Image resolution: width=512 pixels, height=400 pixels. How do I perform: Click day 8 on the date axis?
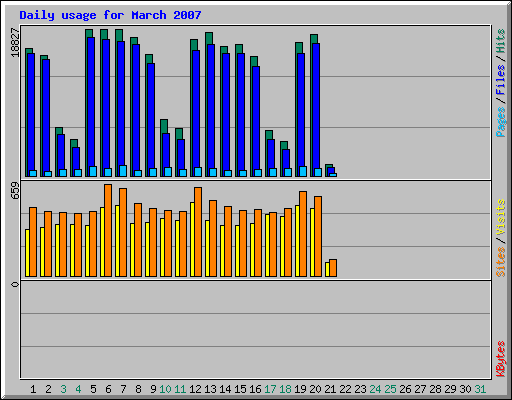coord(138,389)
